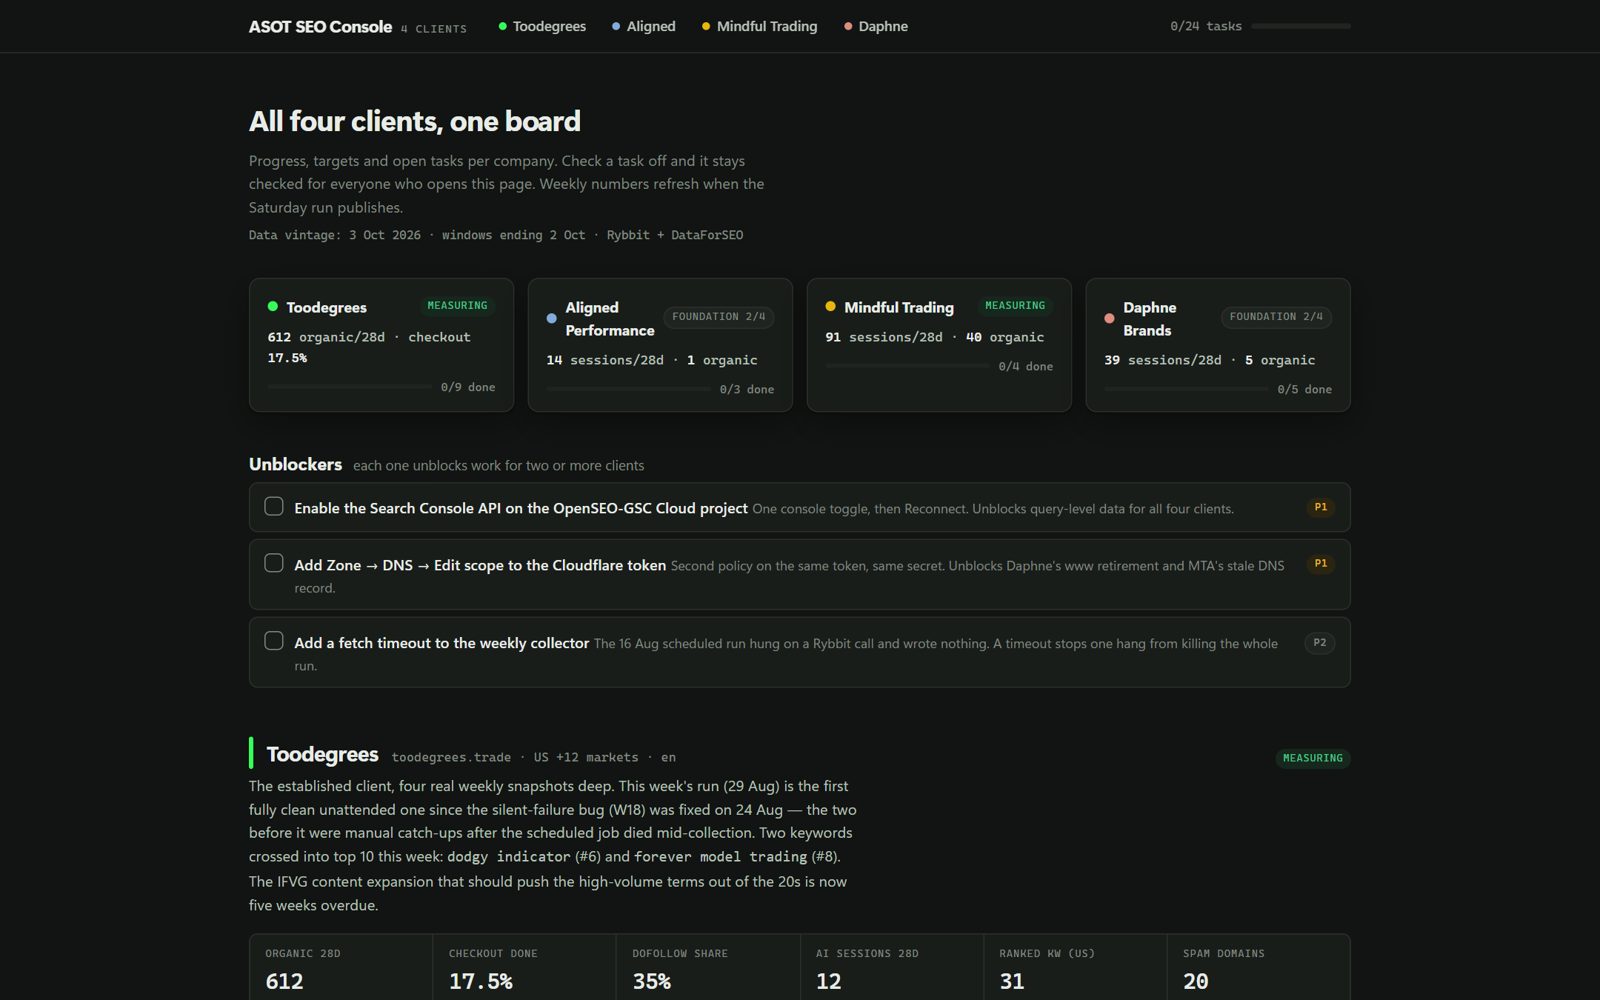This screenshot has width=1600, height=1000.
Task: Click the FOUNDATION 2/4 badge on Daphne Brands
Action: coord(1276,317)
